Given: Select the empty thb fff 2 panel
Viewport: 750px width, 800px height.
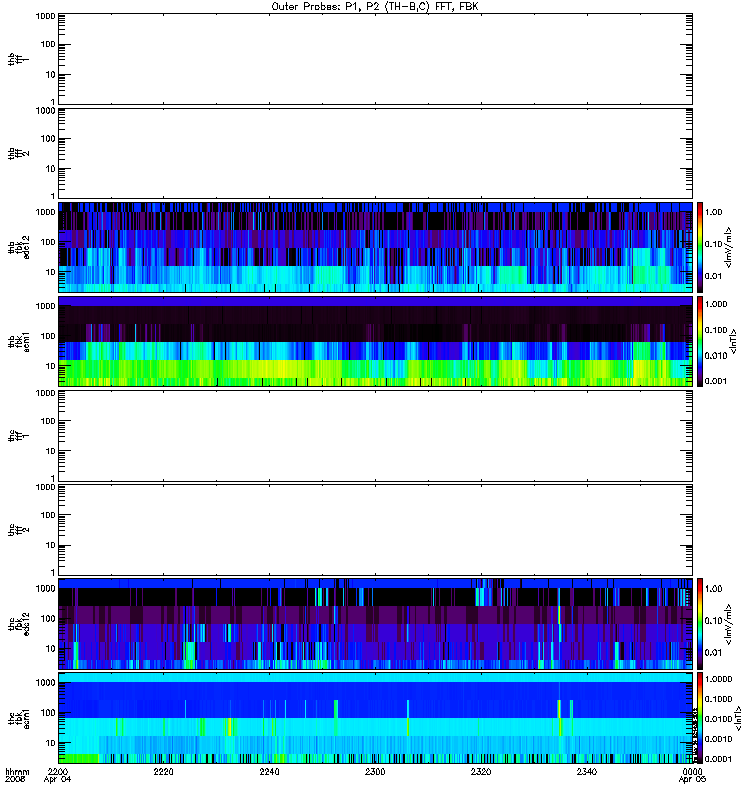Looking at the screenshot, I should (375, 153).
